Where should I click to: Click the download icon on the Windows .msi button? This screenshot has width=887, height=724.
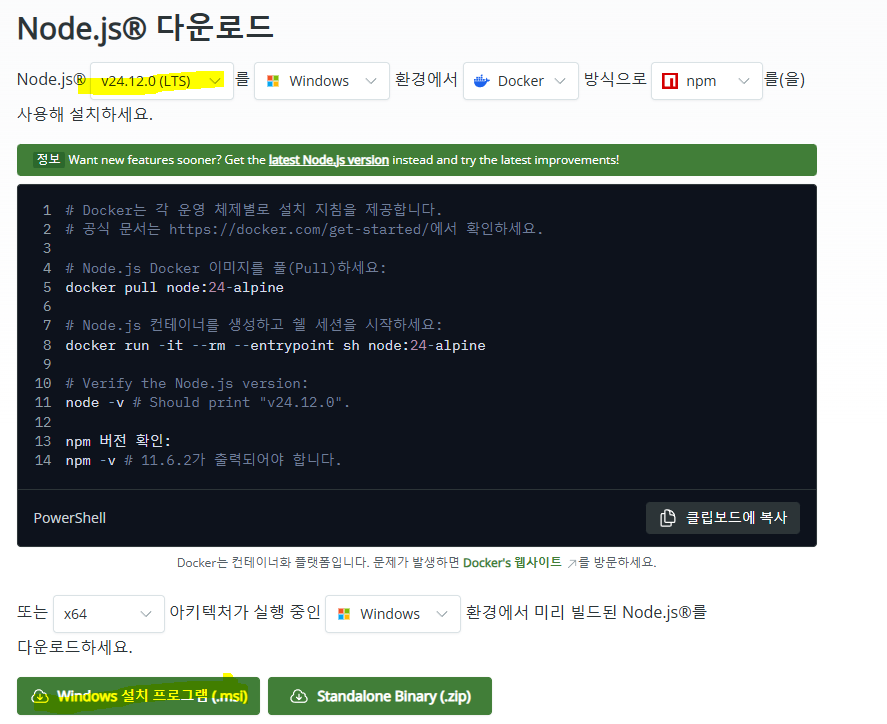click(40, 696)
